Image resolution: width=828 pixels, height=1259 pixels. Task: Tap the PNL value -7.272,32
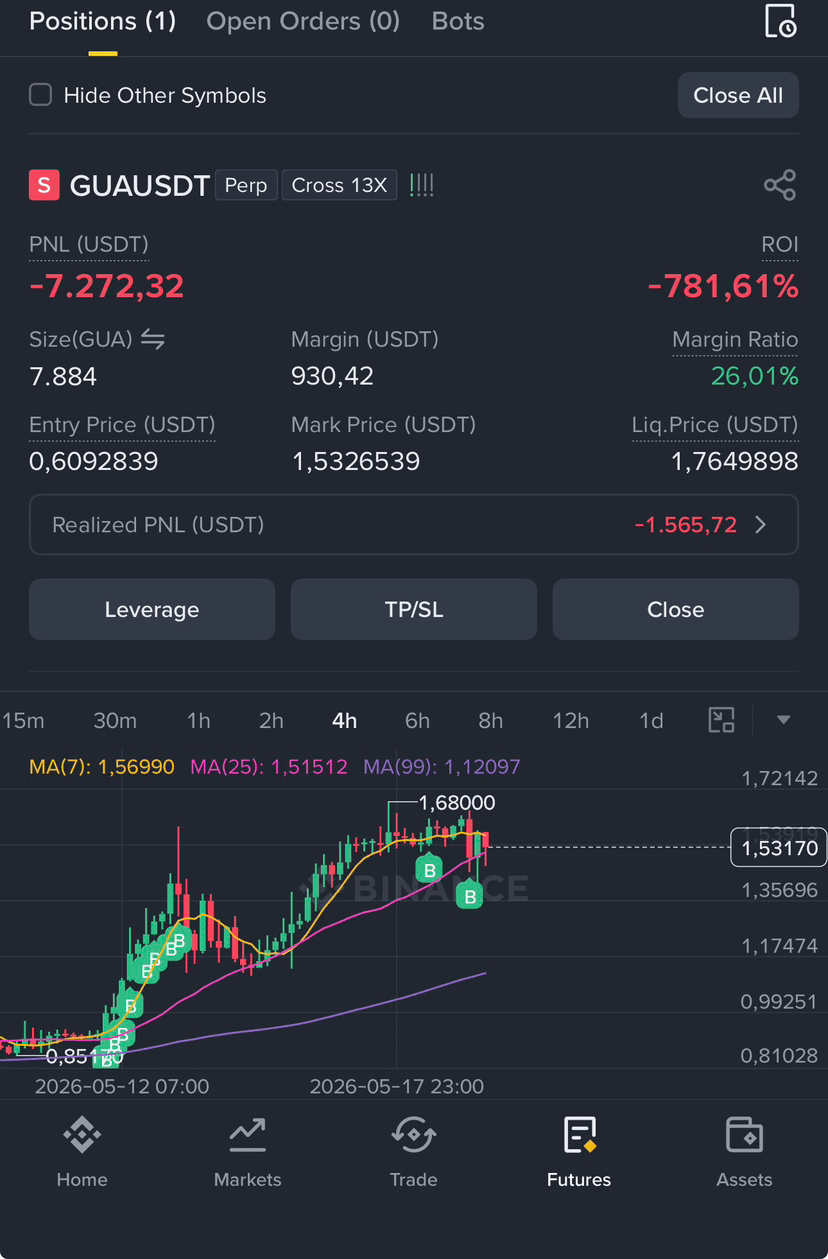tap(107, 287)
